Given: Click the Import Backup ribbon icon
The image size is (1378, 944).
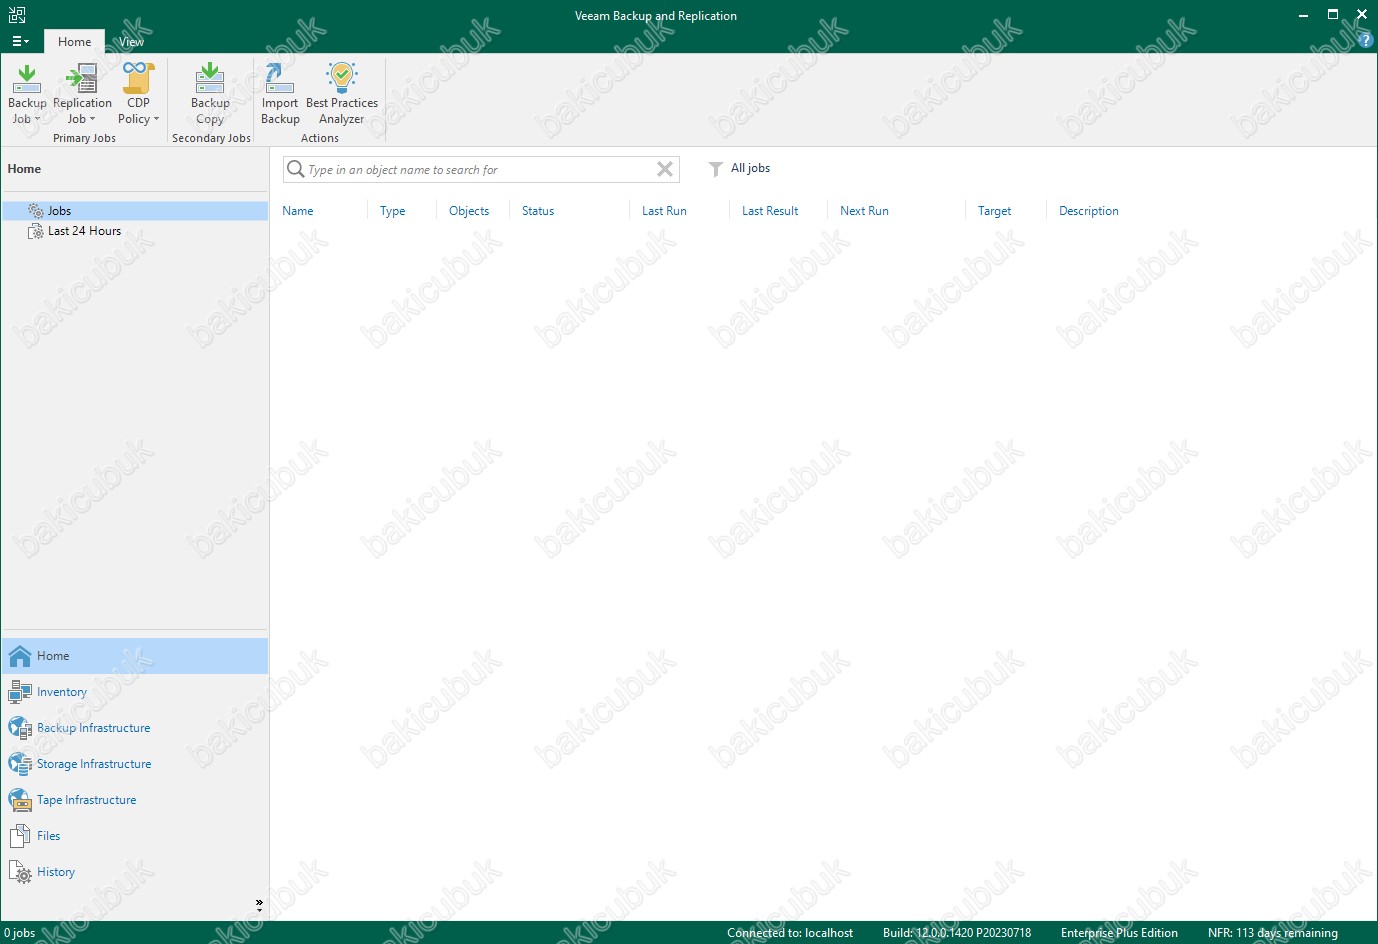Looking at the screenshot, I should (279, 78).
